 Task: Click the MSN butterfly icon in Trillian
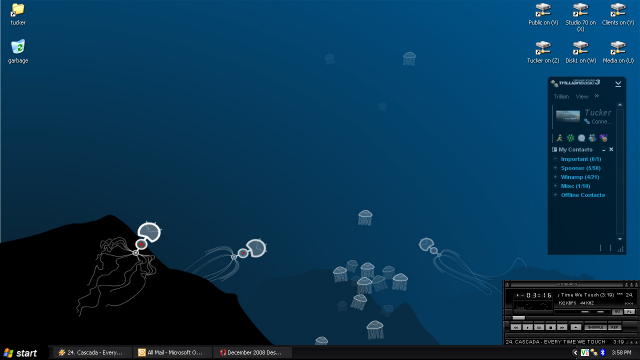(x=592, y=138)
